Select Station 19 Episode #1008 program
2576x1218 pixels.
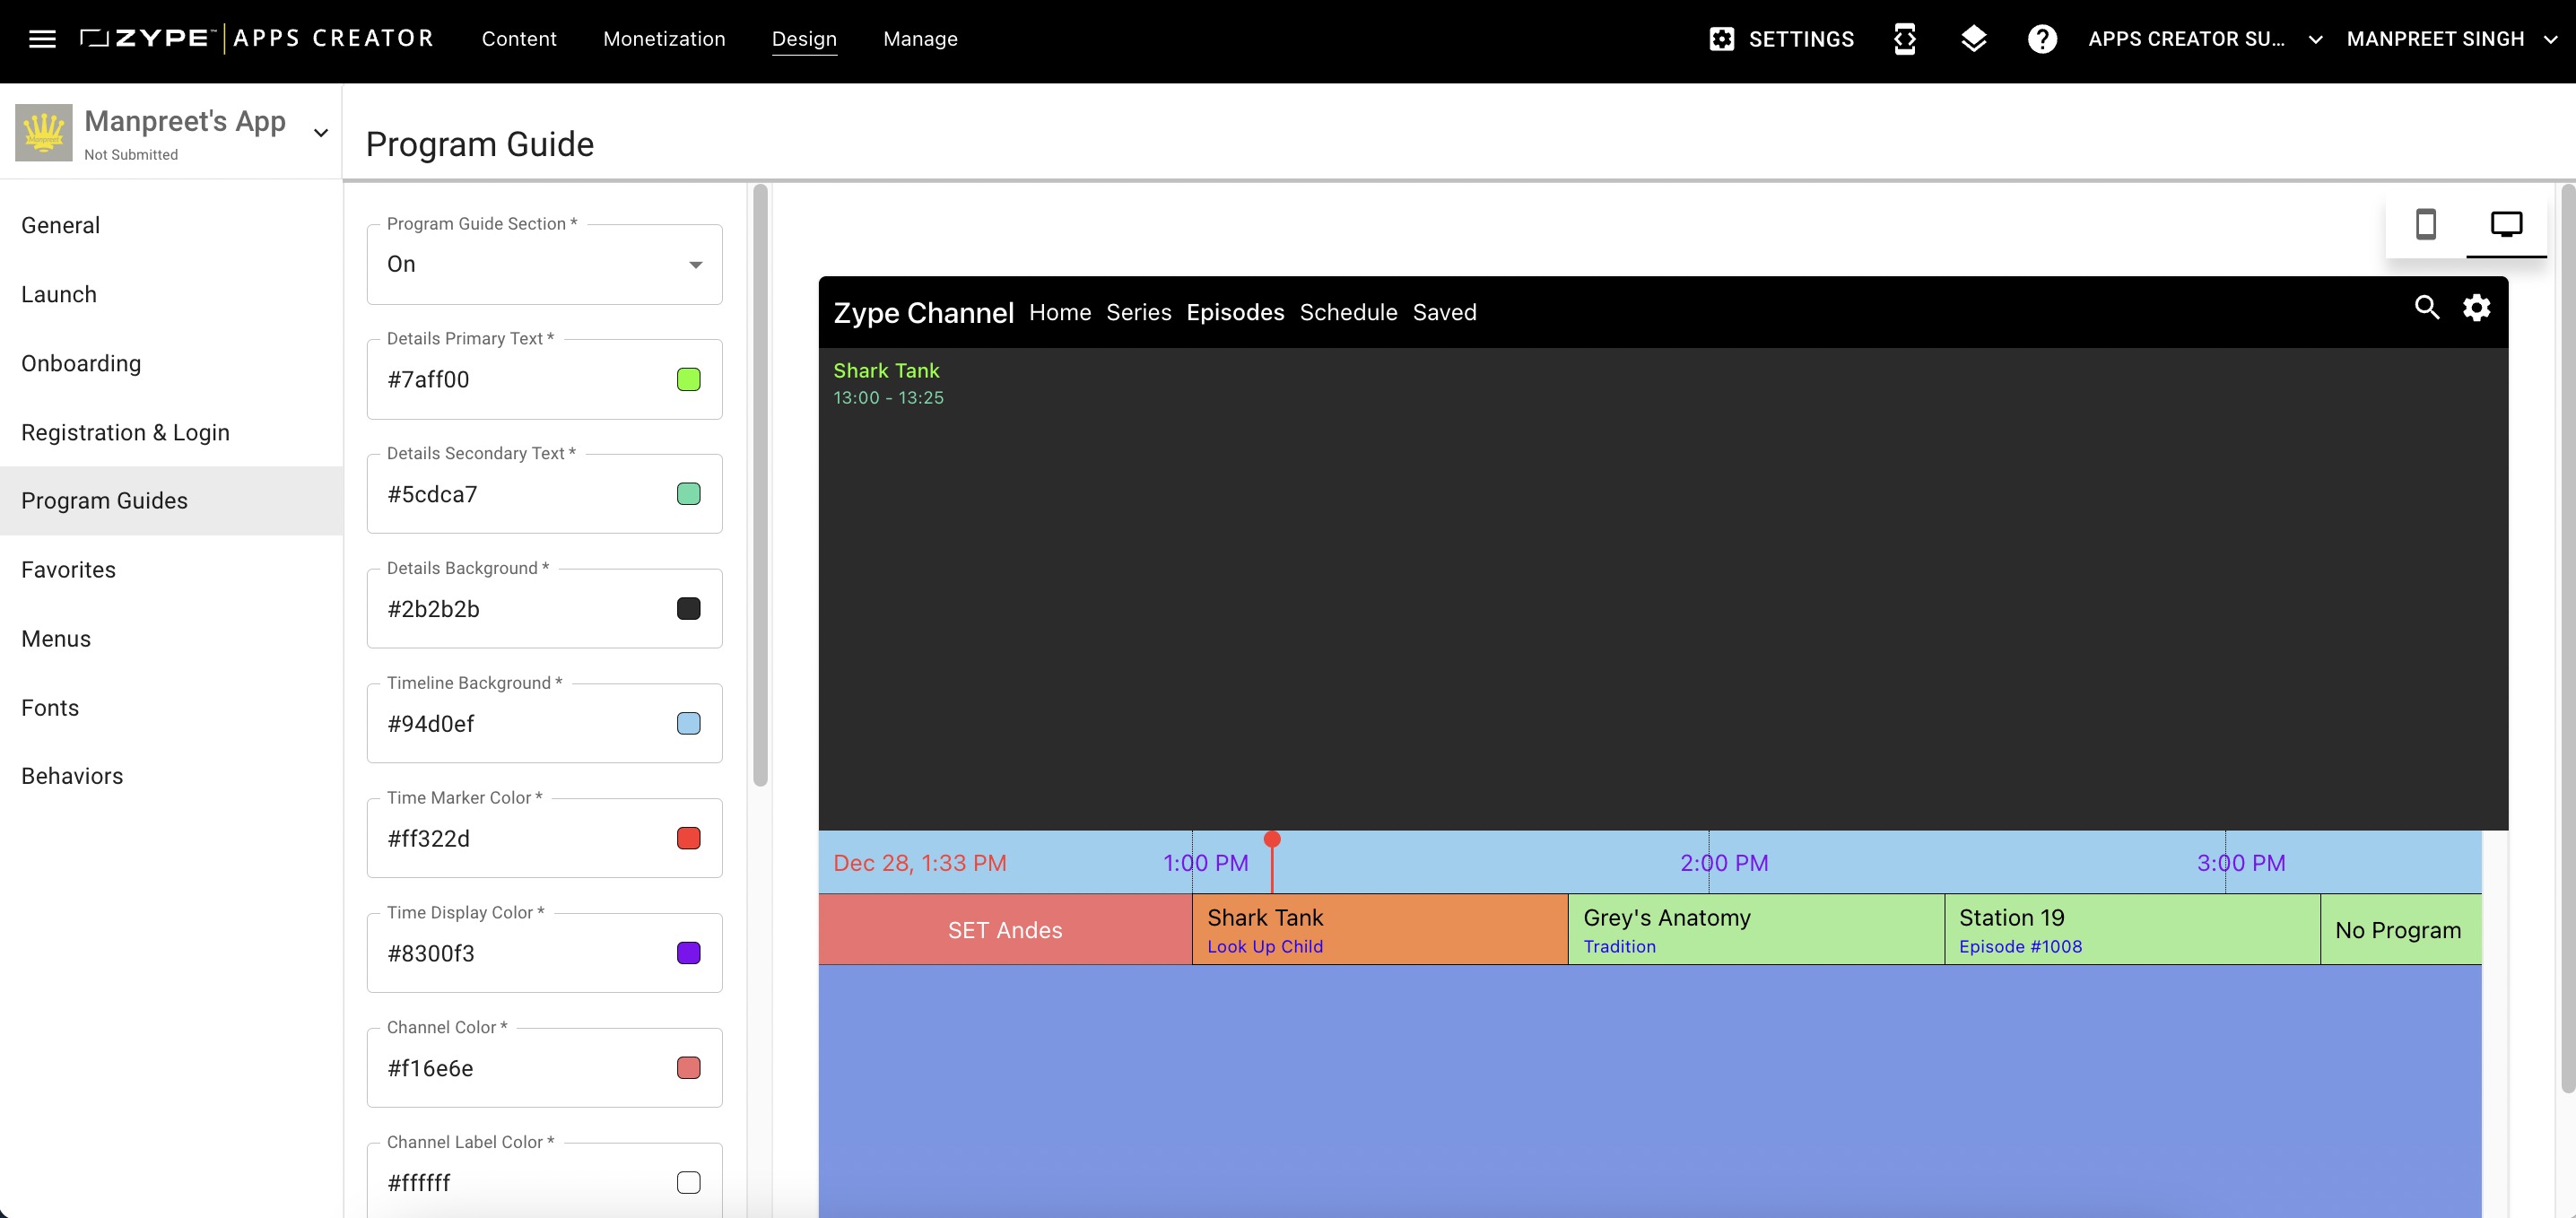2132,929
